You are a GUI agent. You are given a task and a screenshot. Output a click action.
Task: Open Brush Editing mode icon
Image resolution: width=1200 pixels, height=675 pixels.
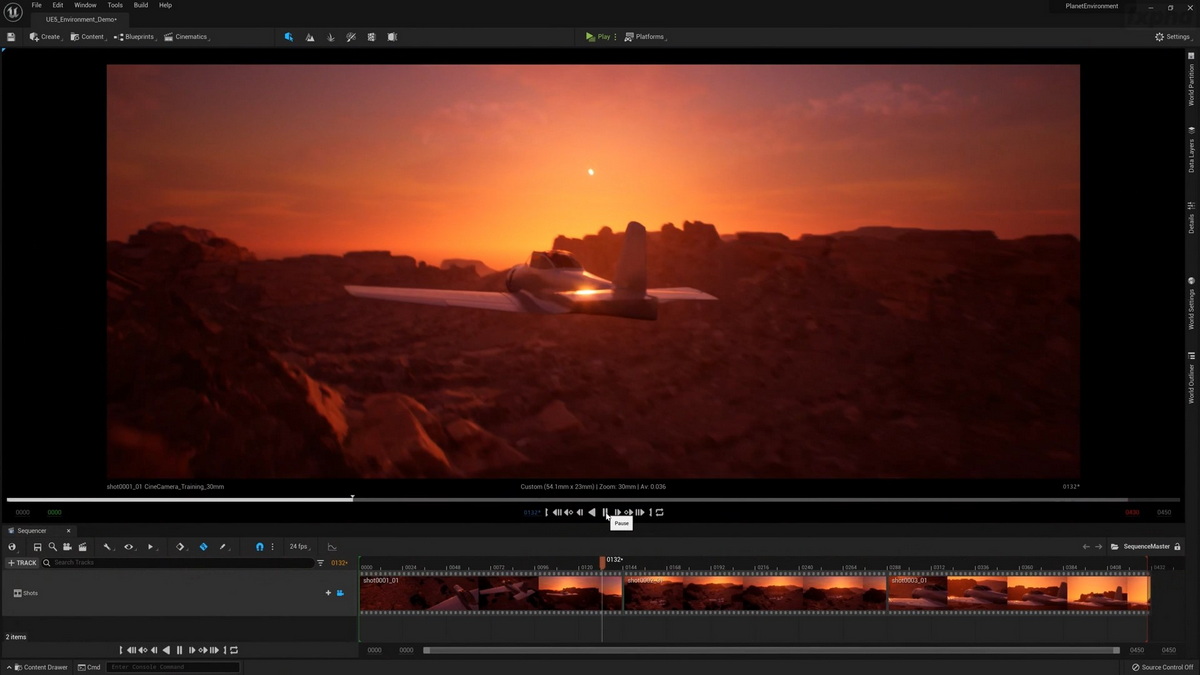click(392, 37)
